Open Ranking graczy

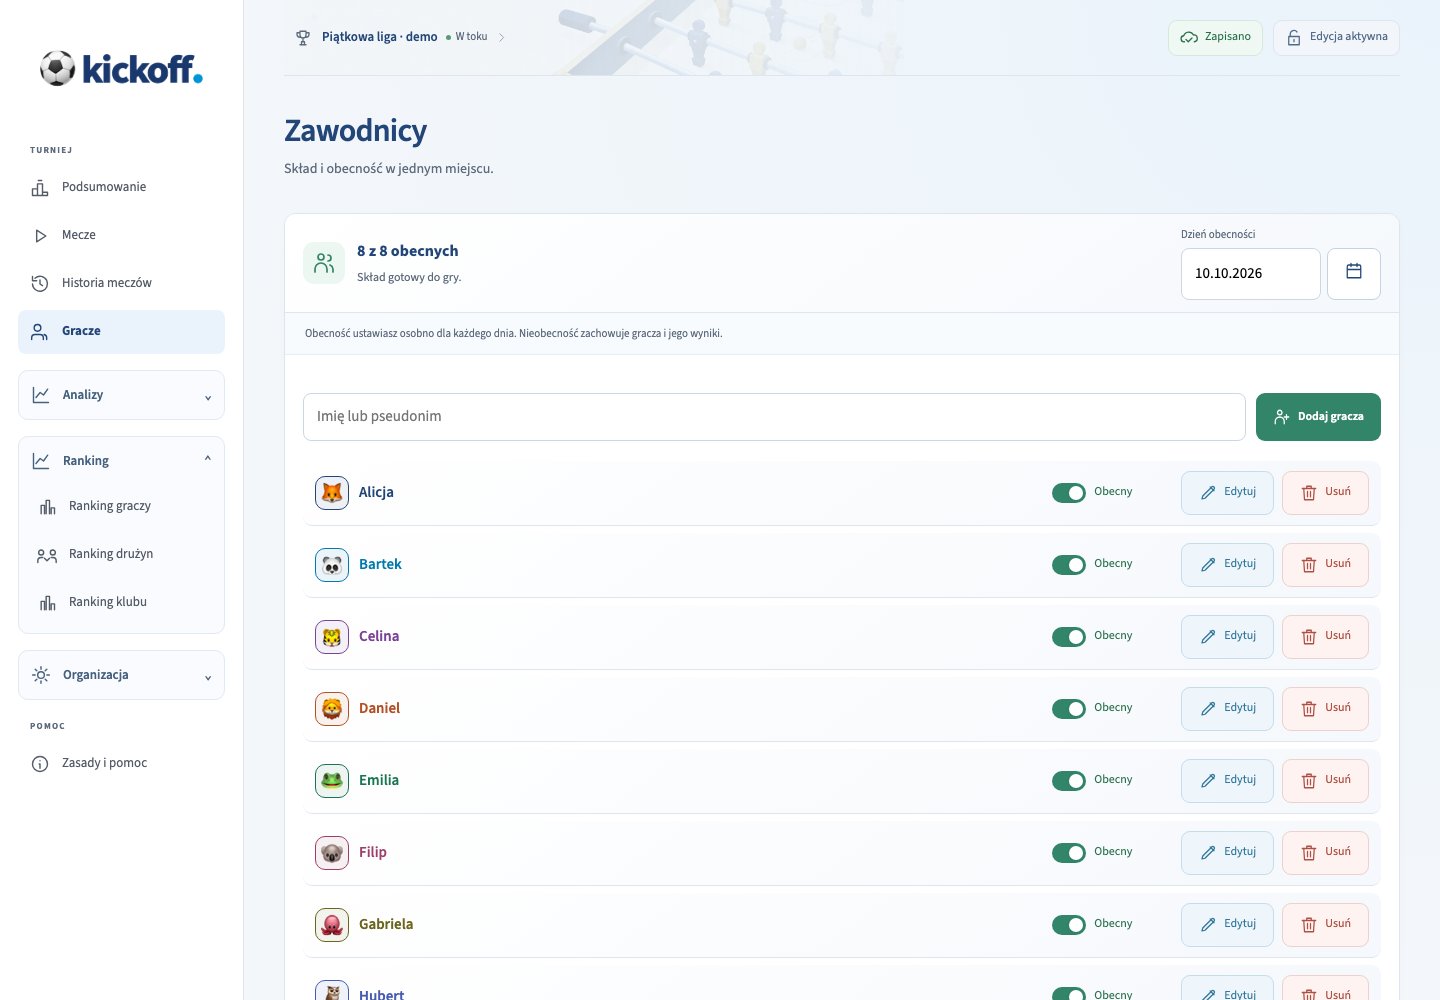click(121, 507)
